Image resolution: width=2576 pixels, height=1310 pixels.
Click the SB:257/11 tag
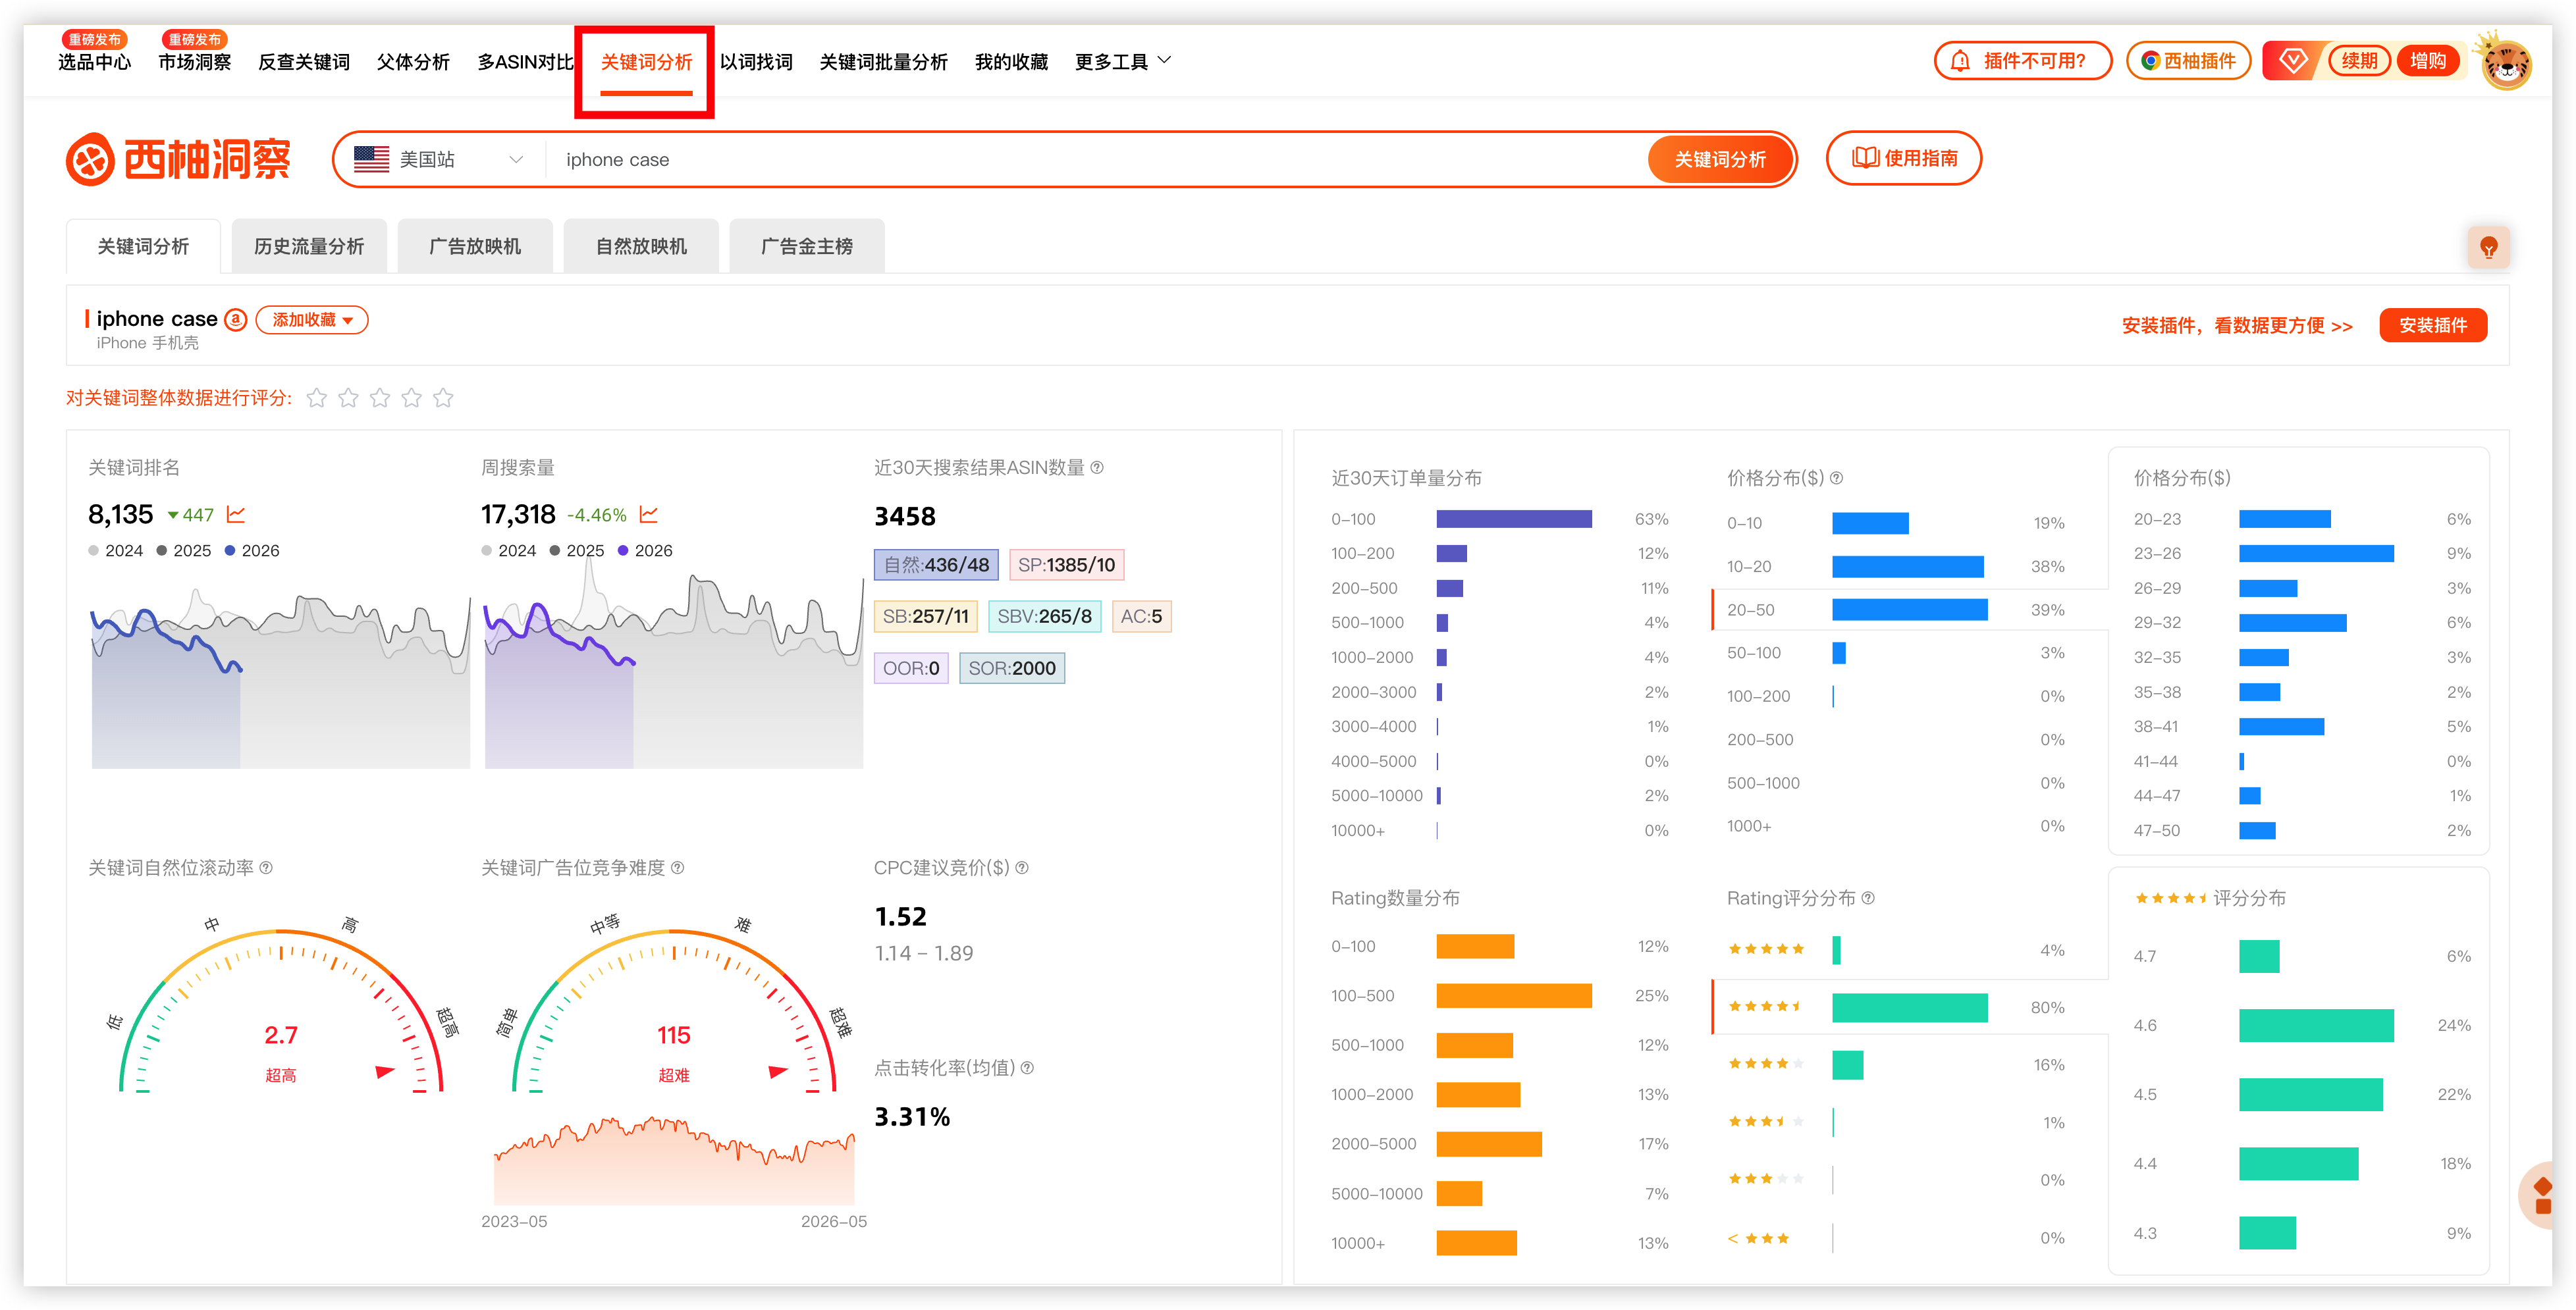[x=925, y=616]
